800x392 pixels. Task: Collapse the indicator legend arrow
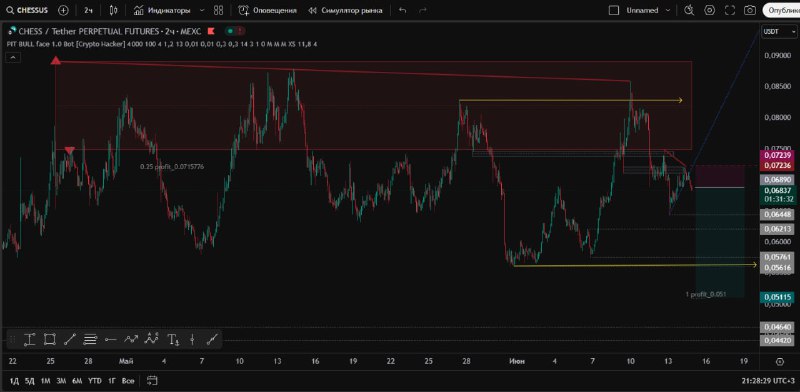tap(13, 58)
